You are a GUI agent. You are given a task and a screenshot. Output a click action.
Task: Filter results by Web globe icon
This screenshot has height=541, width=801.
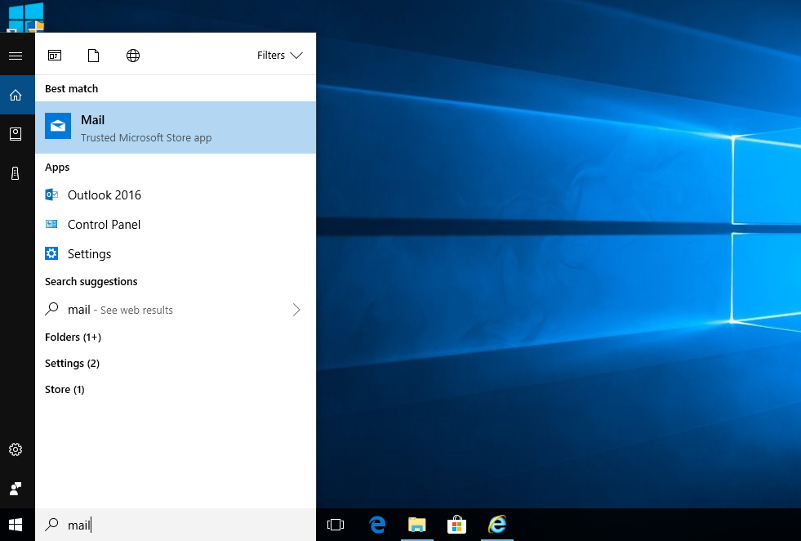click(133, 55)
